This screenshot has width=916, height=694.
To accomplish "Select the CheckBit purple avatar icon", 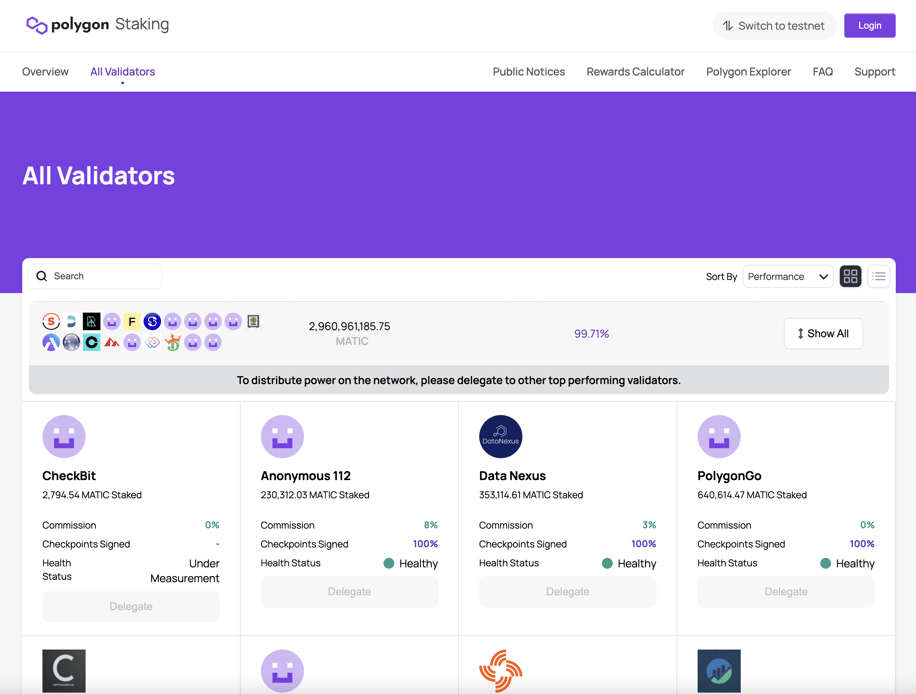I will [64, 436].
